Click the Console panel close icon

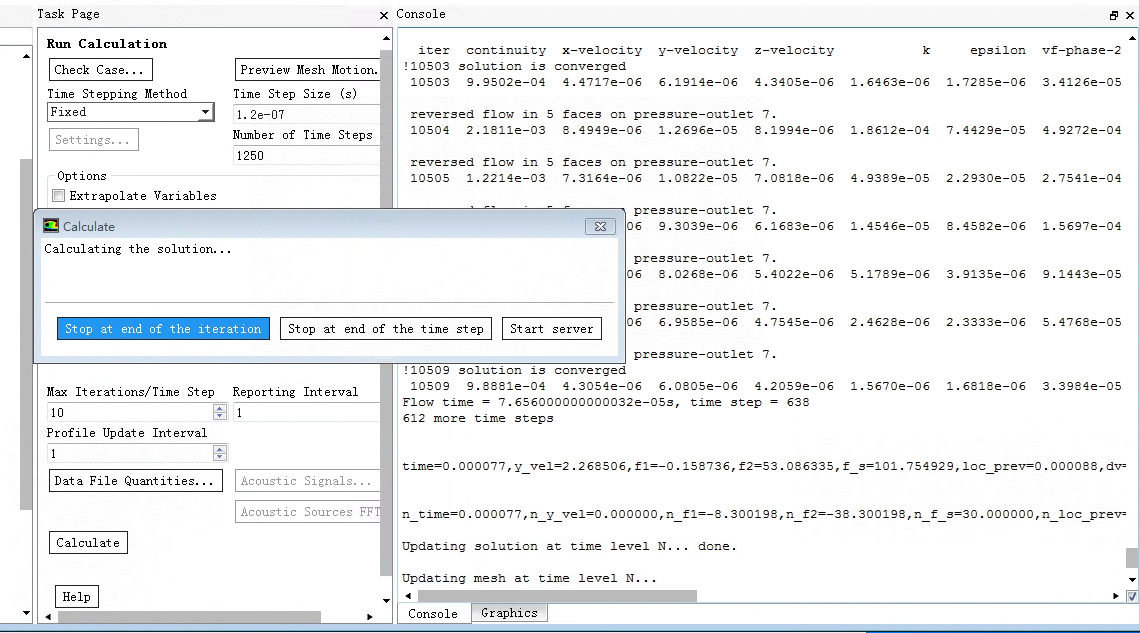point(1130,15)
